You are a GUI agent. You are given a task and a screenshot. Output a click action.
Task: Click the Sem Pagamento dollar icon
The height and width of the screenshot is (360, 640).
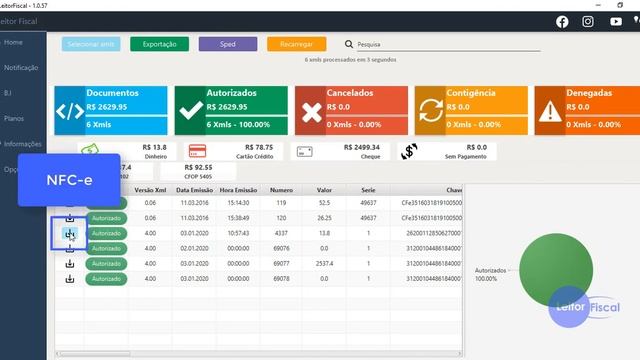coord(409,151)
